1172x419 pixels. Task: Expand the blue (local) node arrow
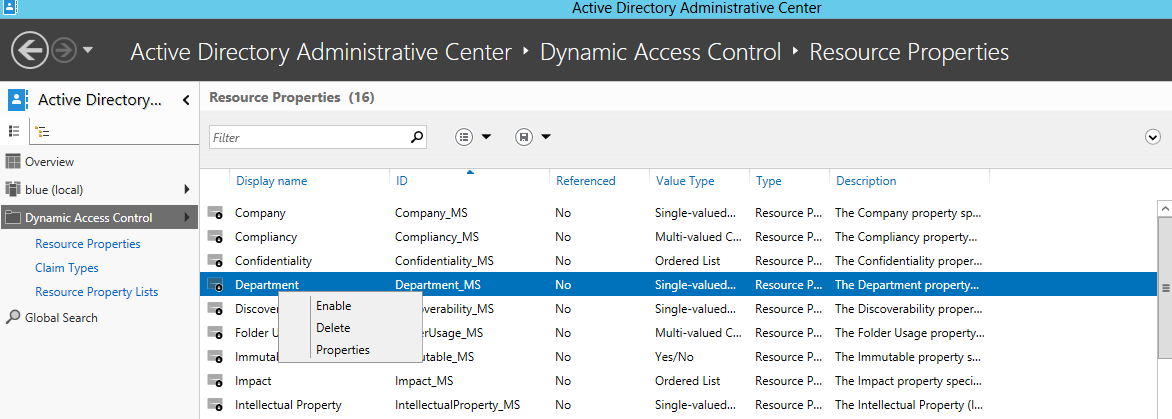pos(186,189)
